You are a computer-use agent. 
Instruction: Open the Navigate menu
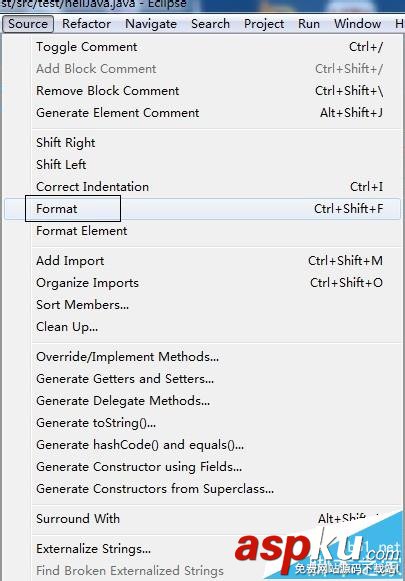pos(151,24)
